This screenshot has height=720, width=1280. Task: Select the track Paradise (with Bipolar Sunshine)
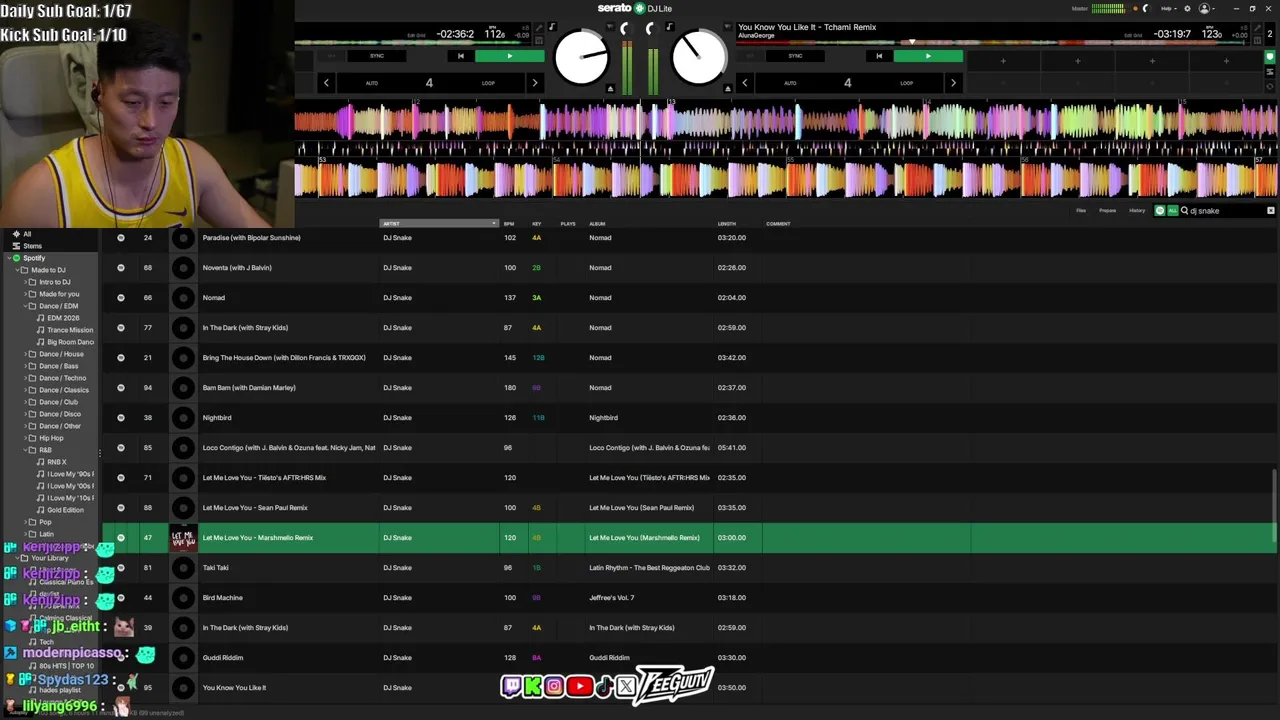pyautogui.click(x=251, y=238)
